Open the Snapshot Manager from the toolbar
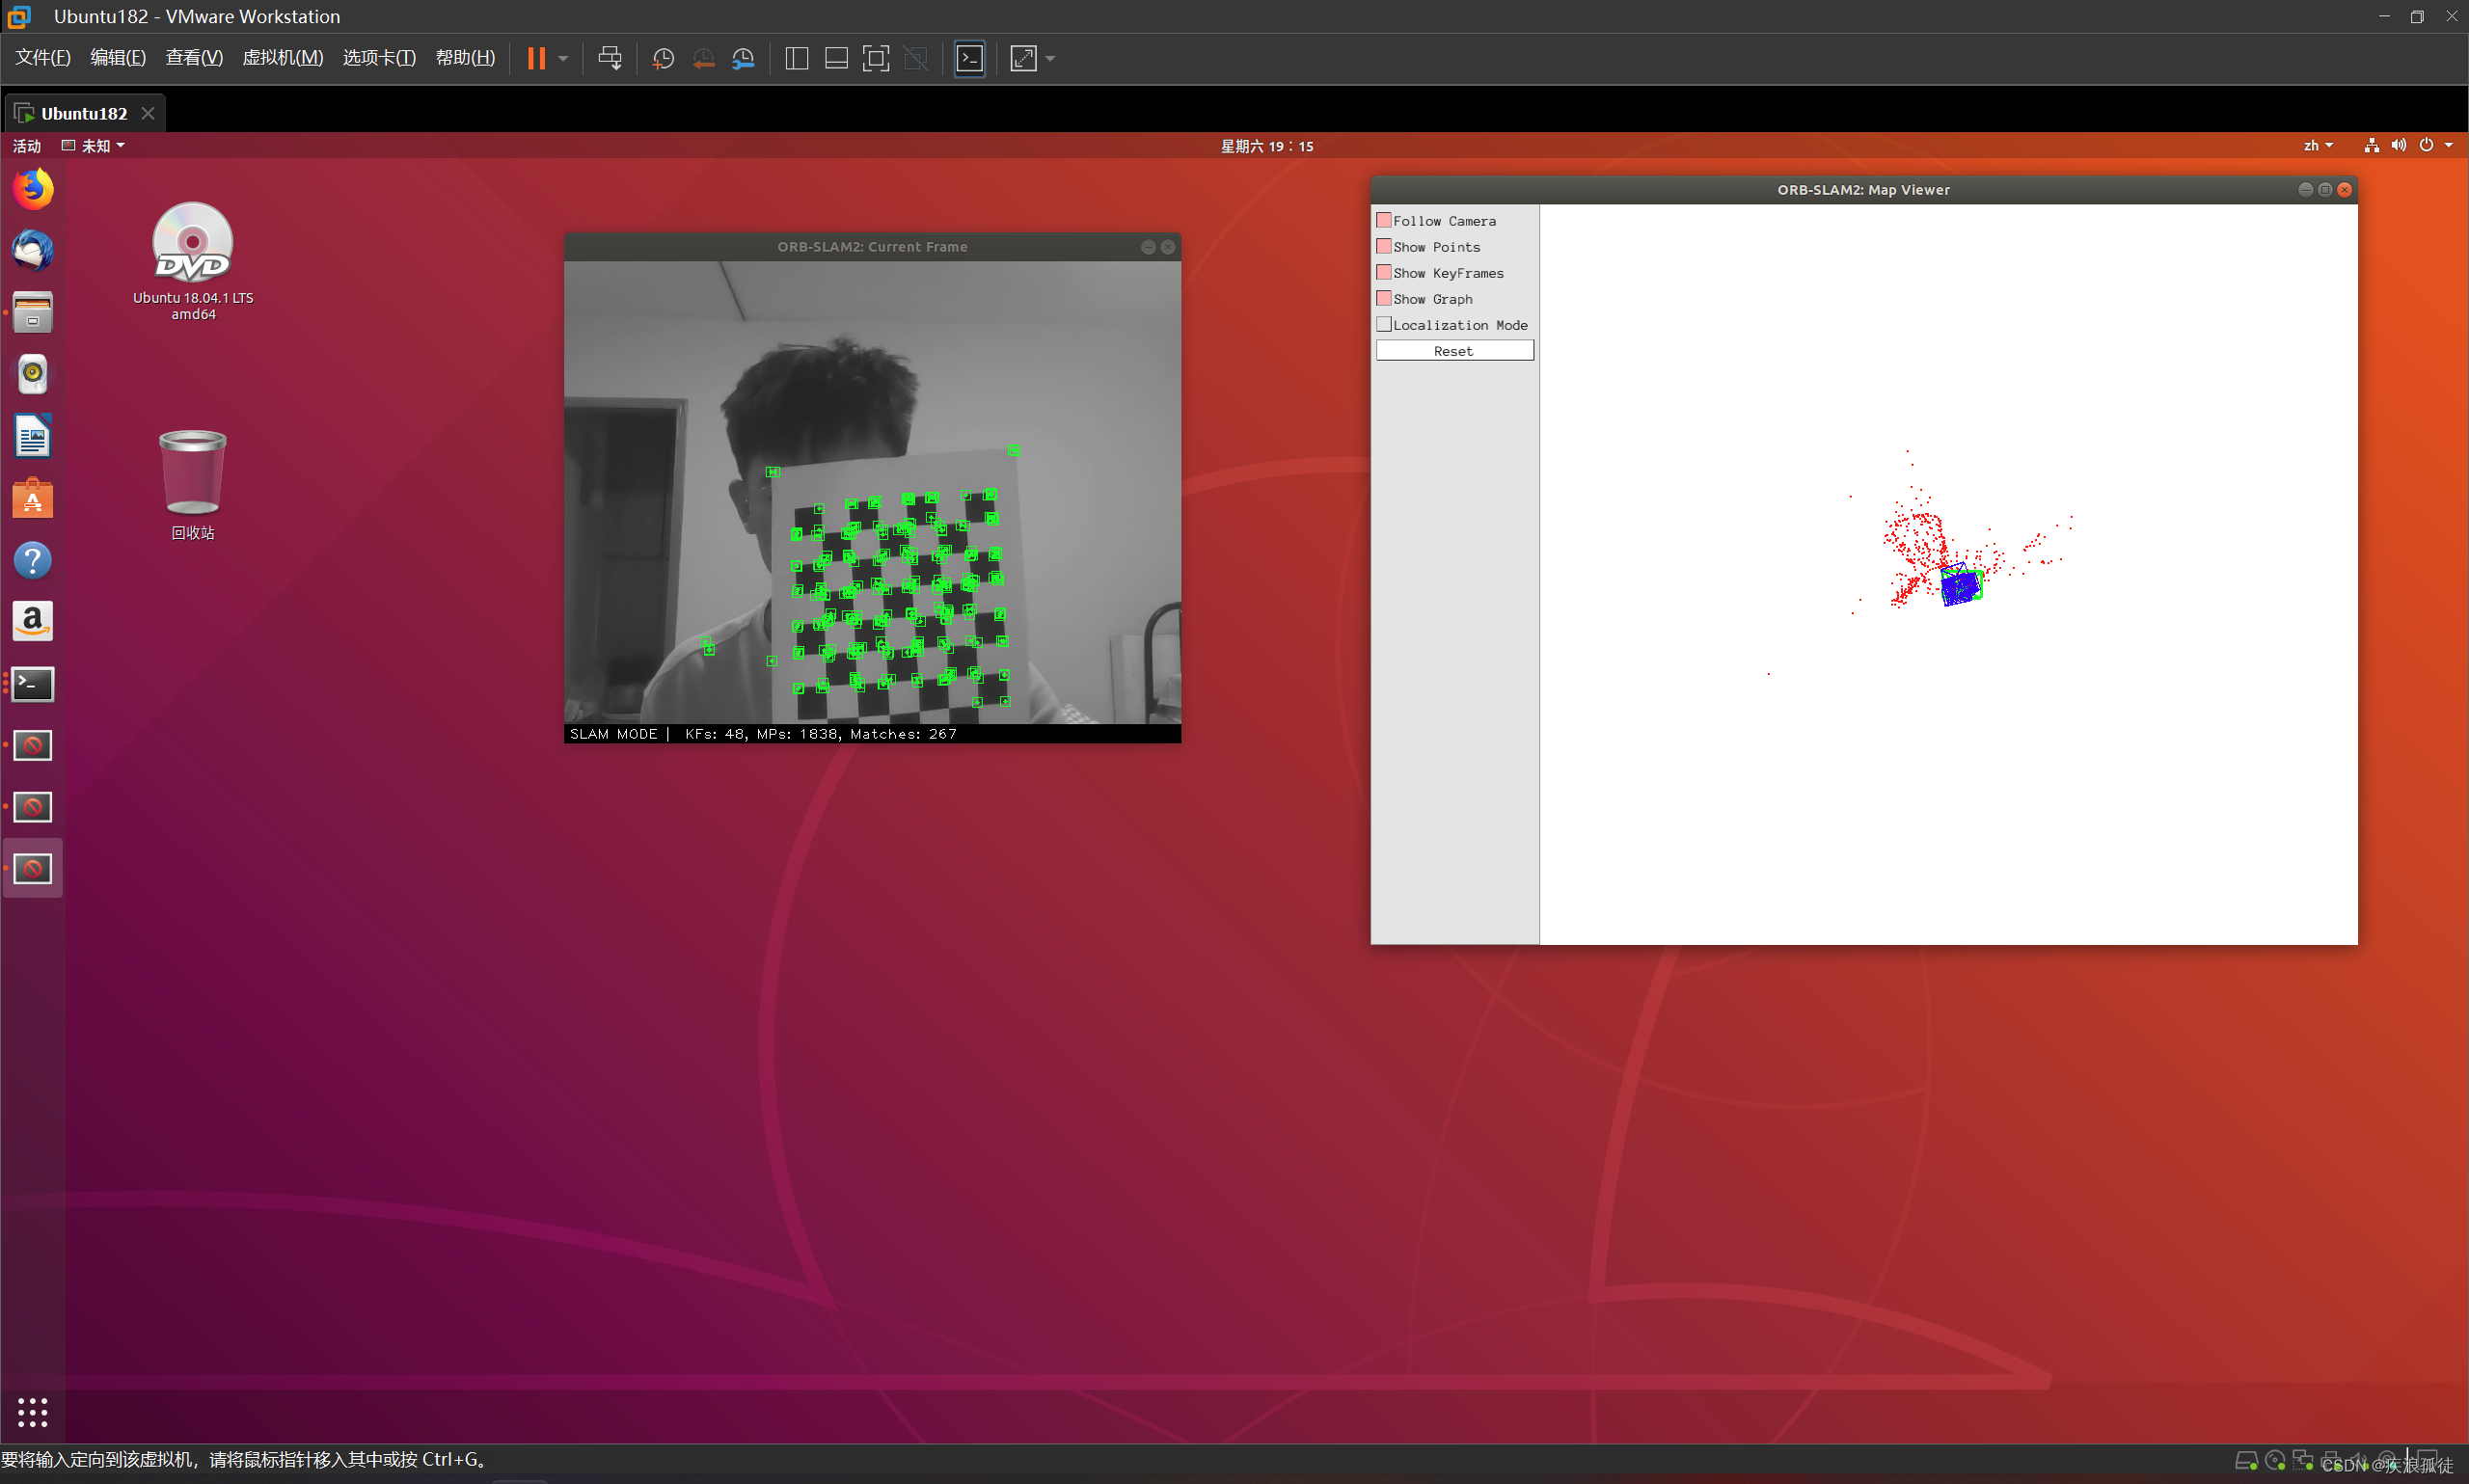 (744, 58)
